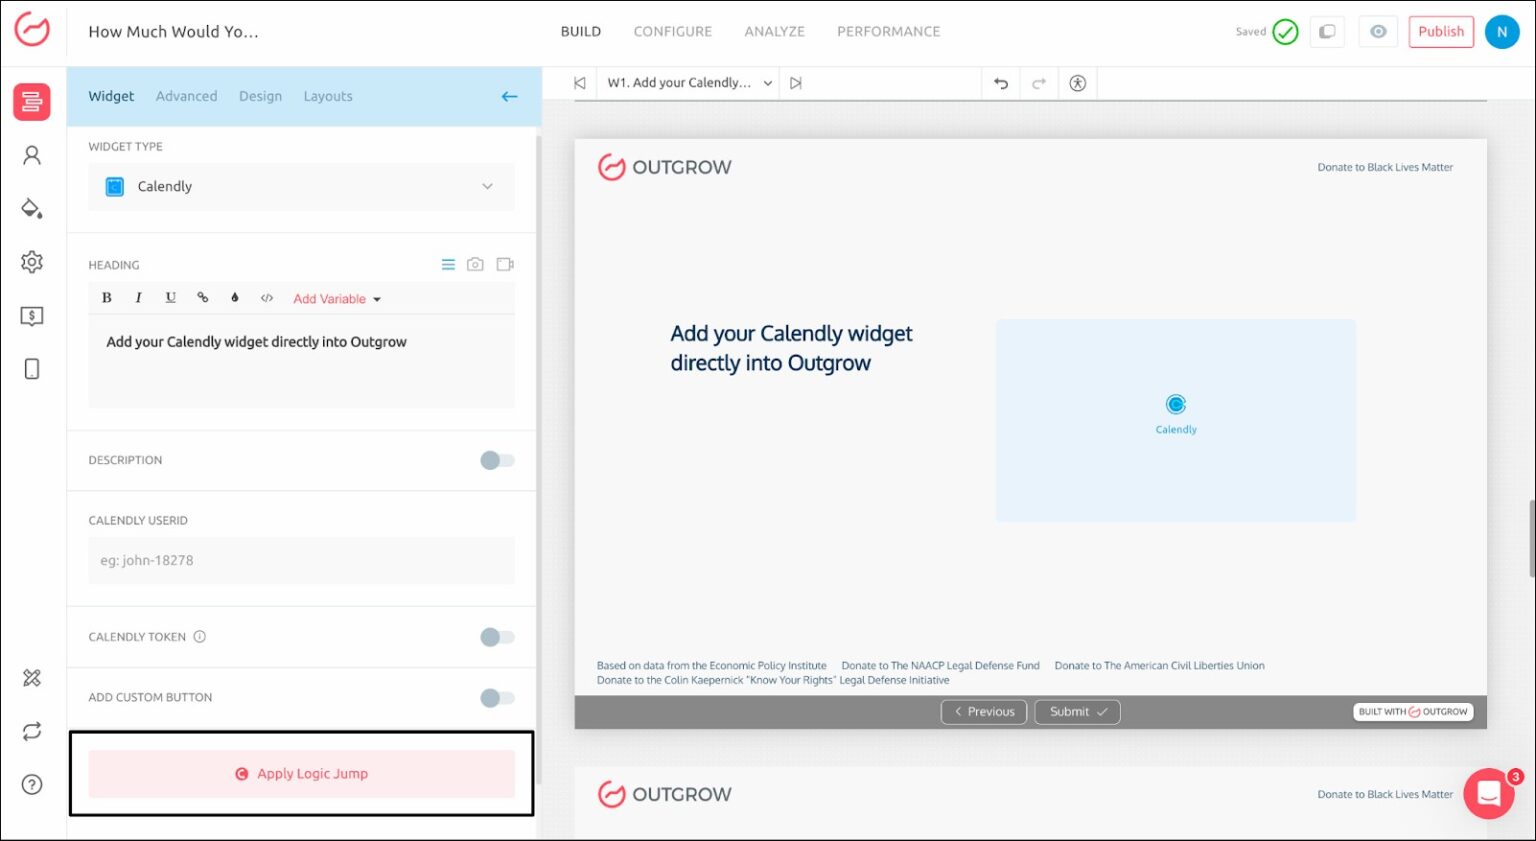Open the accessibility icon in toolbar

(1077, 84)
